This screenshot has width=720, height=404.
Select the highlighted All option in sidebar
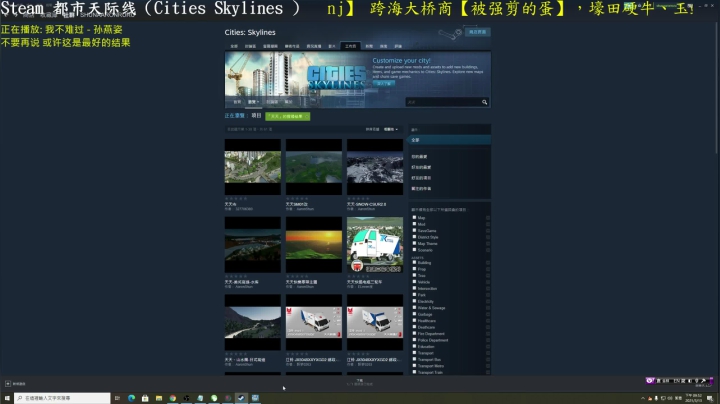450,140
